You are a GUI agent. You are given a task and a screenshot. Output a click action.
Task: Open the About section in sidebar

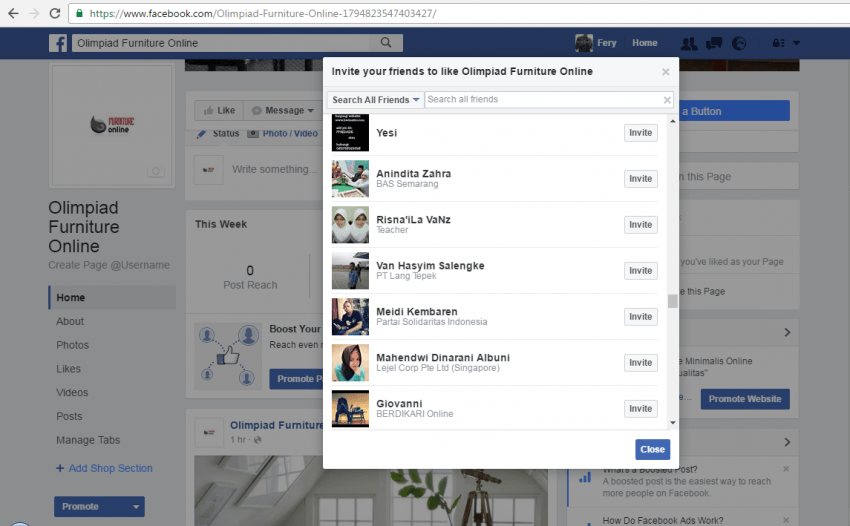coord(70,322)
